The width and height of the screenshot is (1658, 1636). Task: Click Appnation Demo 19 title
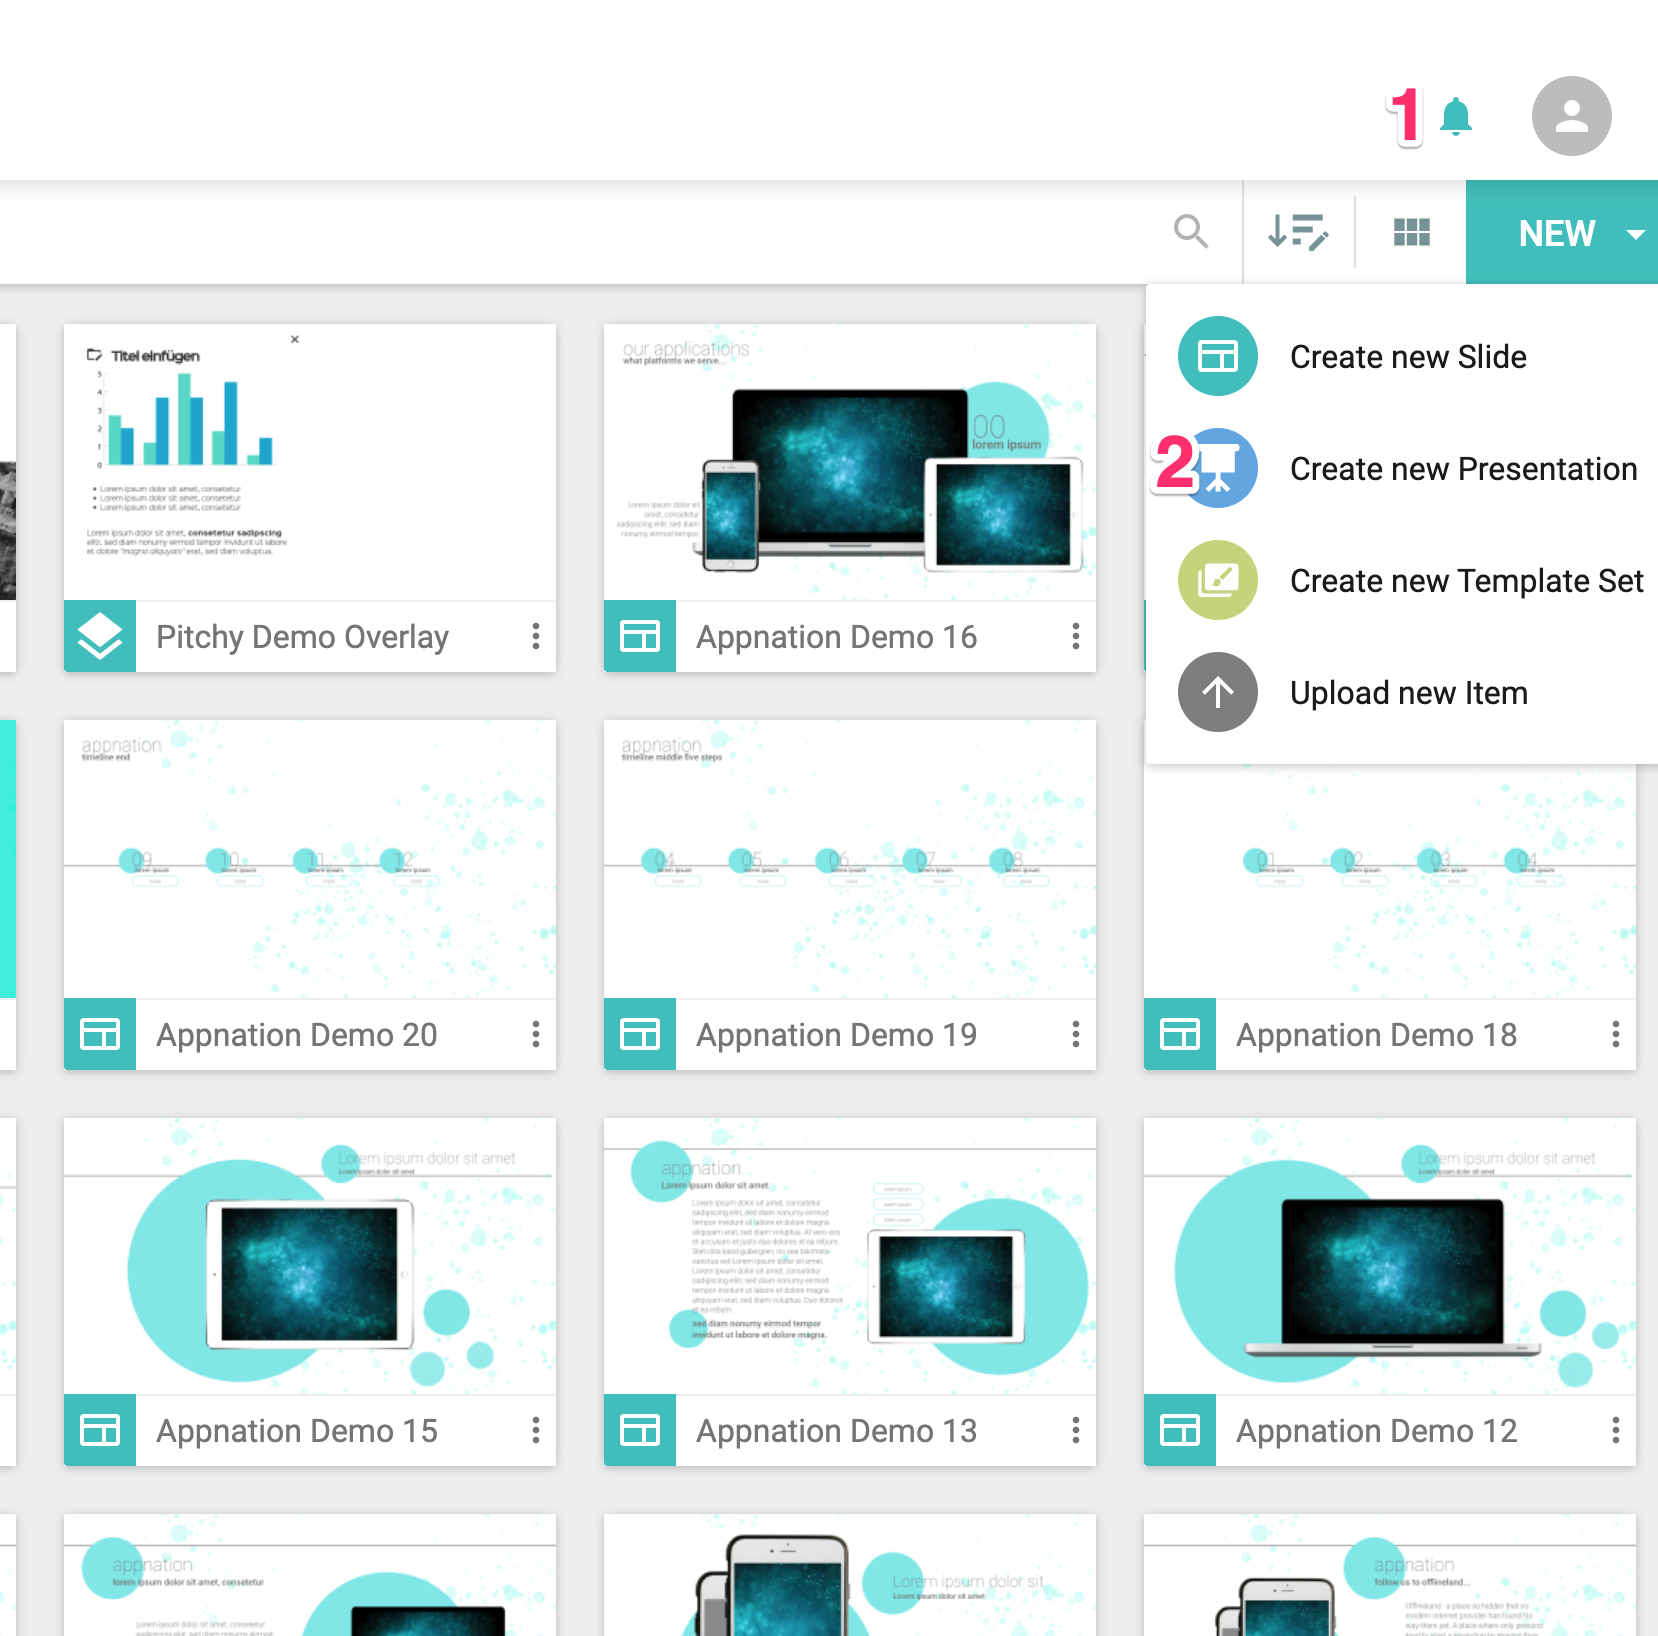836,1035
